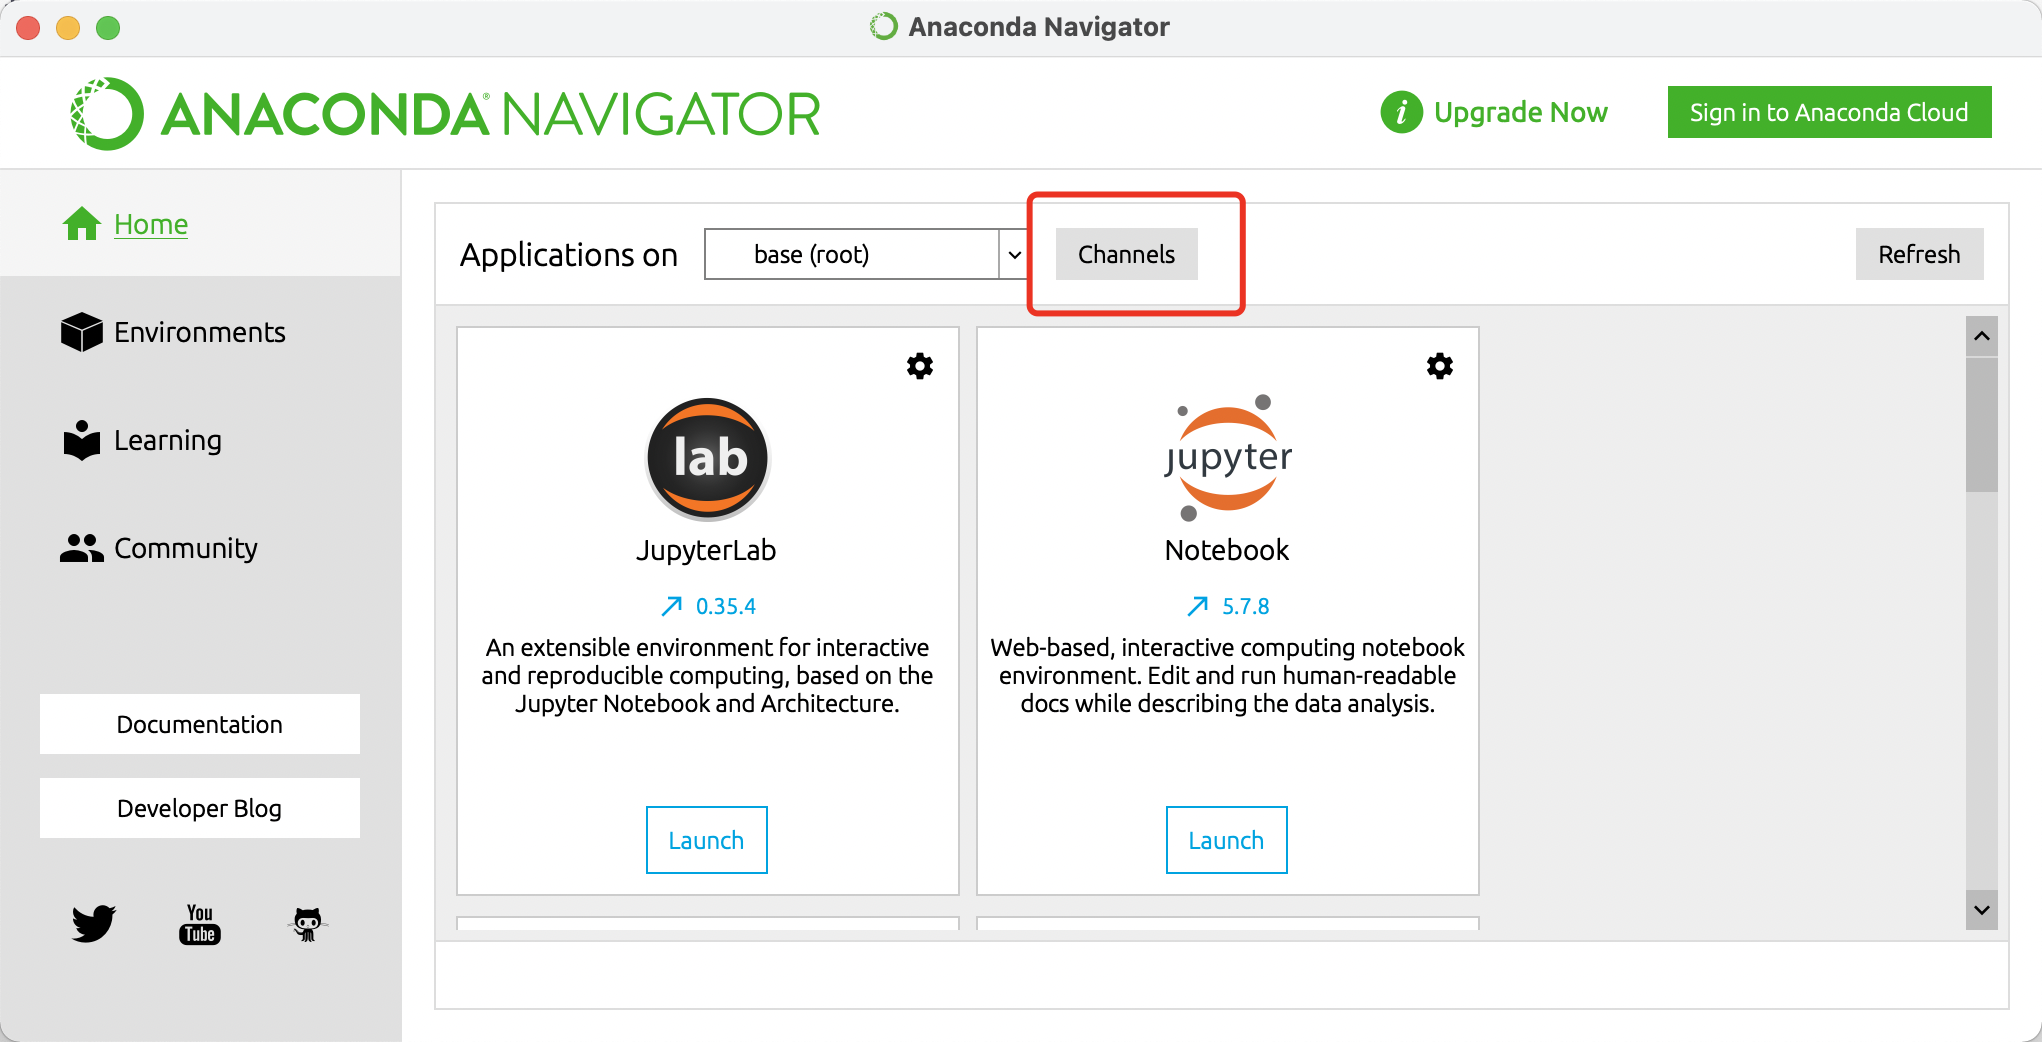Viewport: 2042px width, 1042px height.
Task: Click the Community people icon
Action: [x=82, y=548]
